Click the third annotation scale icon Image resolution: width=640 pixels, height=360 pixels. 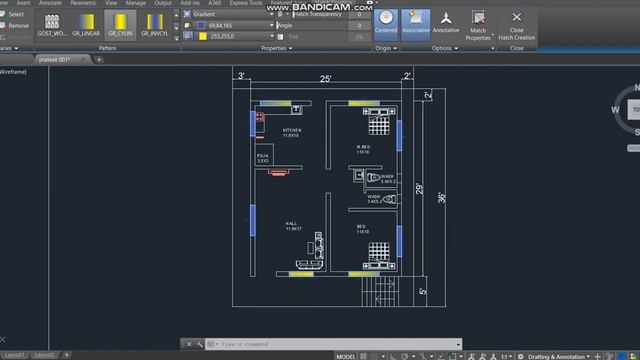click(493, 357)
